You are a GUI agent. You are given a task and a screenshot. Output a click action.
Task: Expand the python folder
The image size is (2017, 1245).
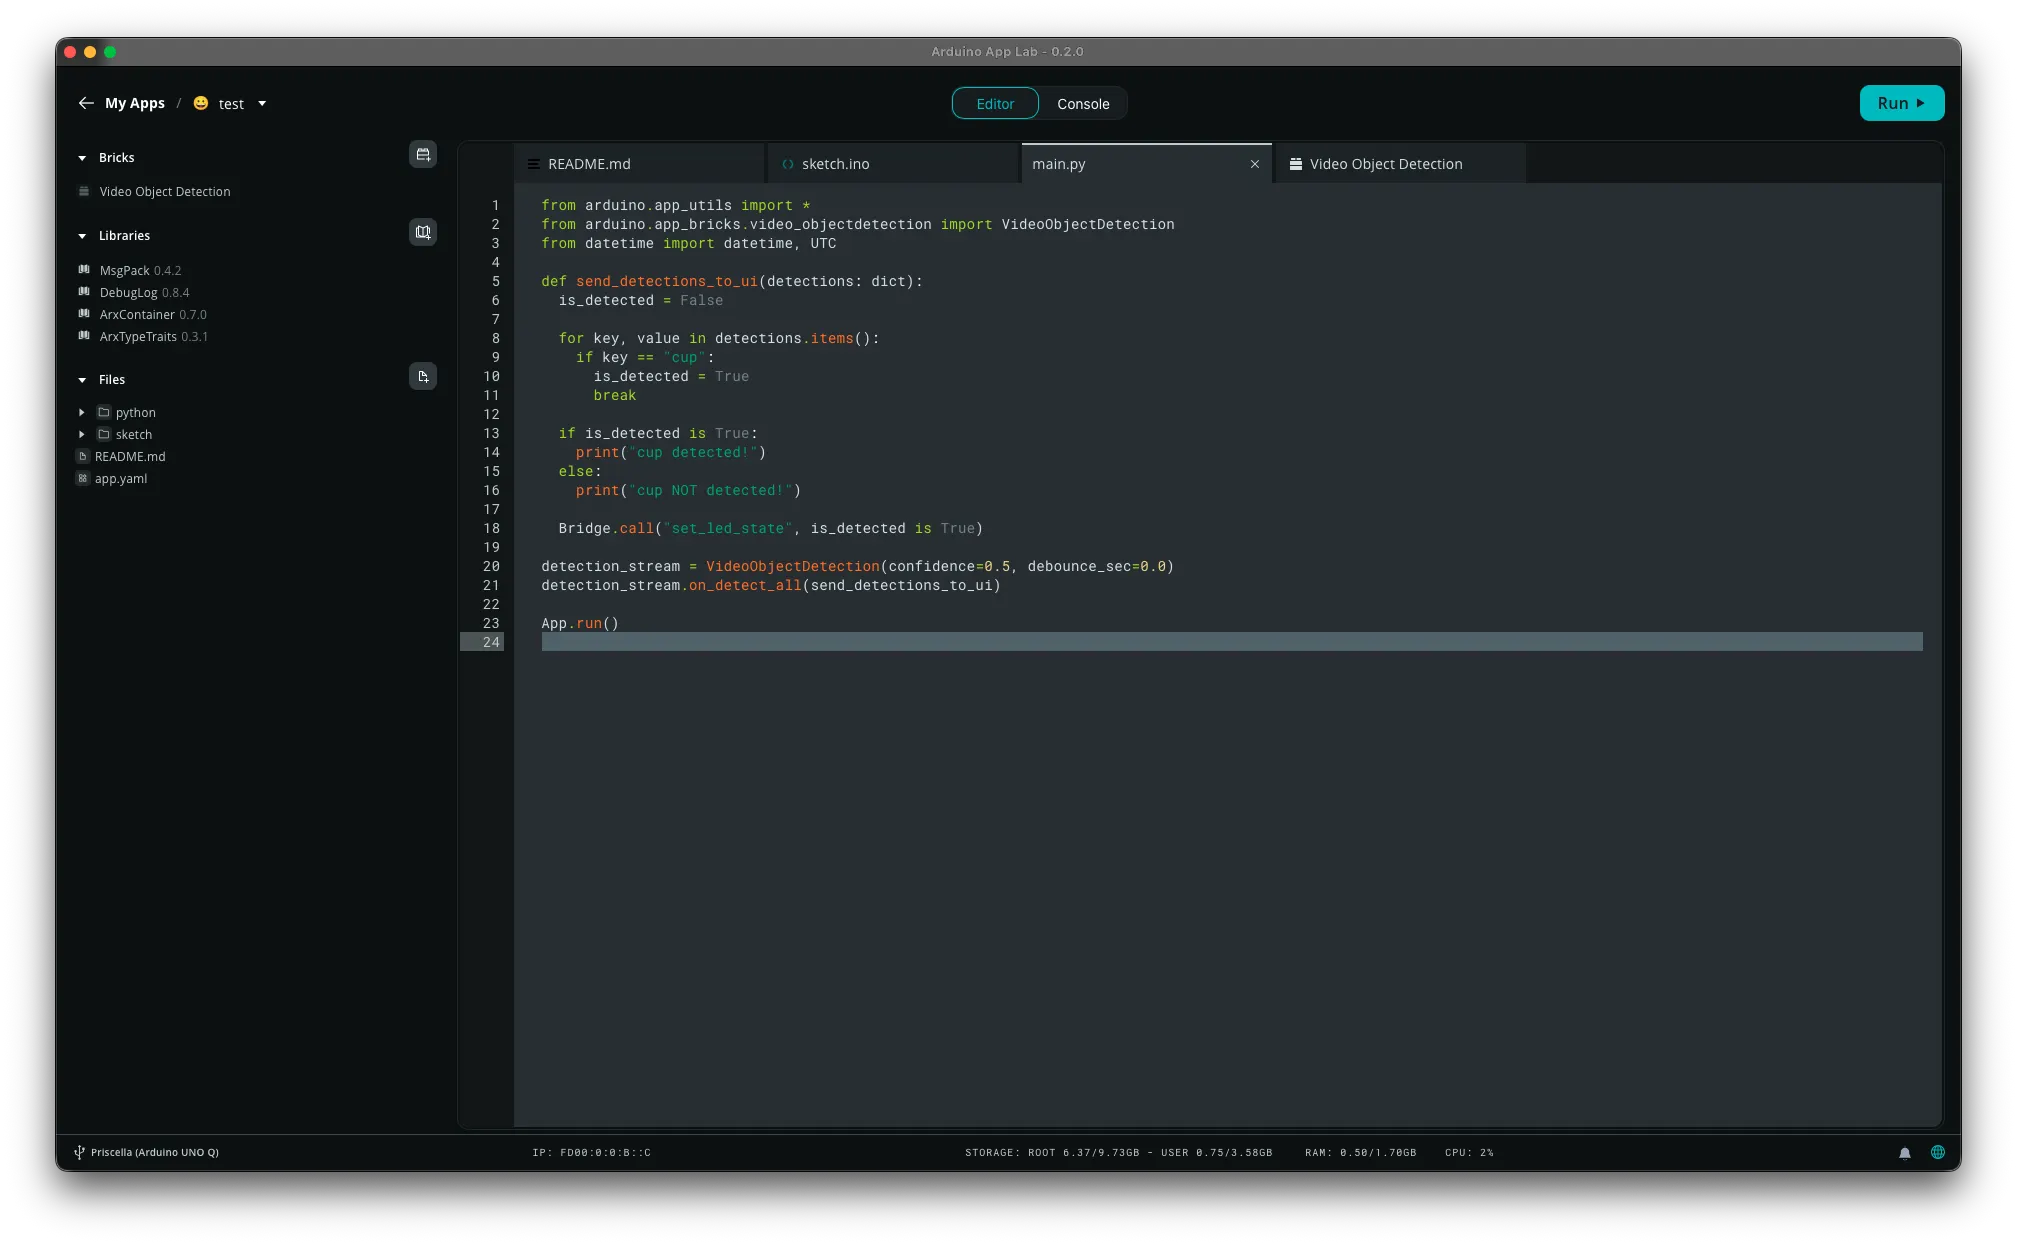tap(82, 412)
